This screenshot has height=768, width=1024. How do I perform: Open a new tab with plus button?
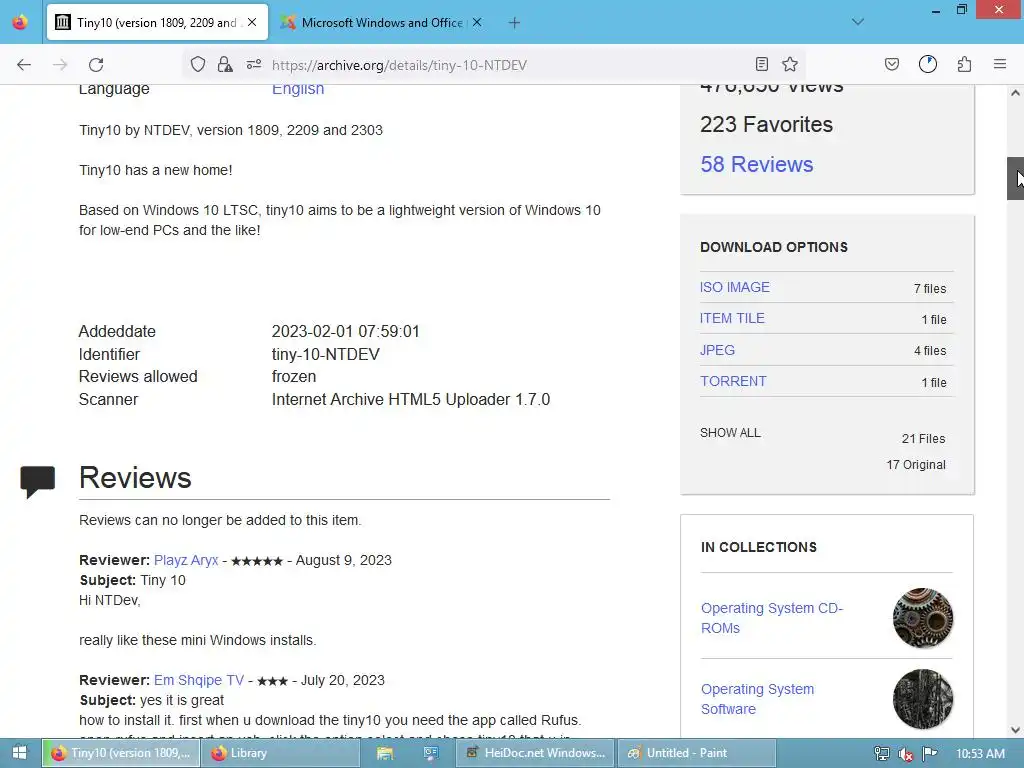point(515,23)
